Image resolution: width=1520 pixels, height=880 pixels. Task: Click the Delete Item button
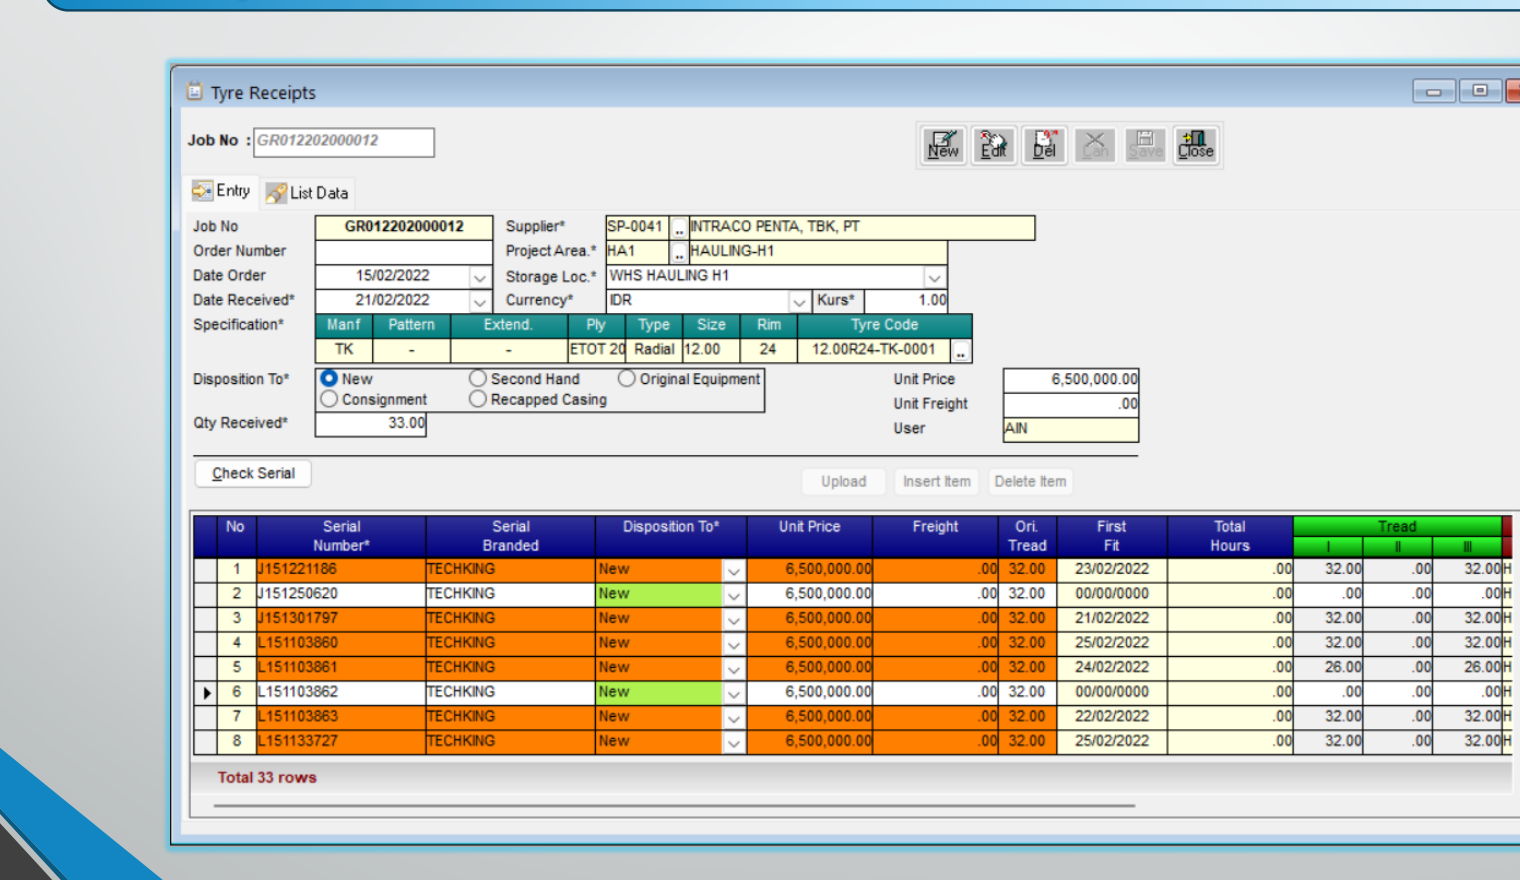point(1031,481)
